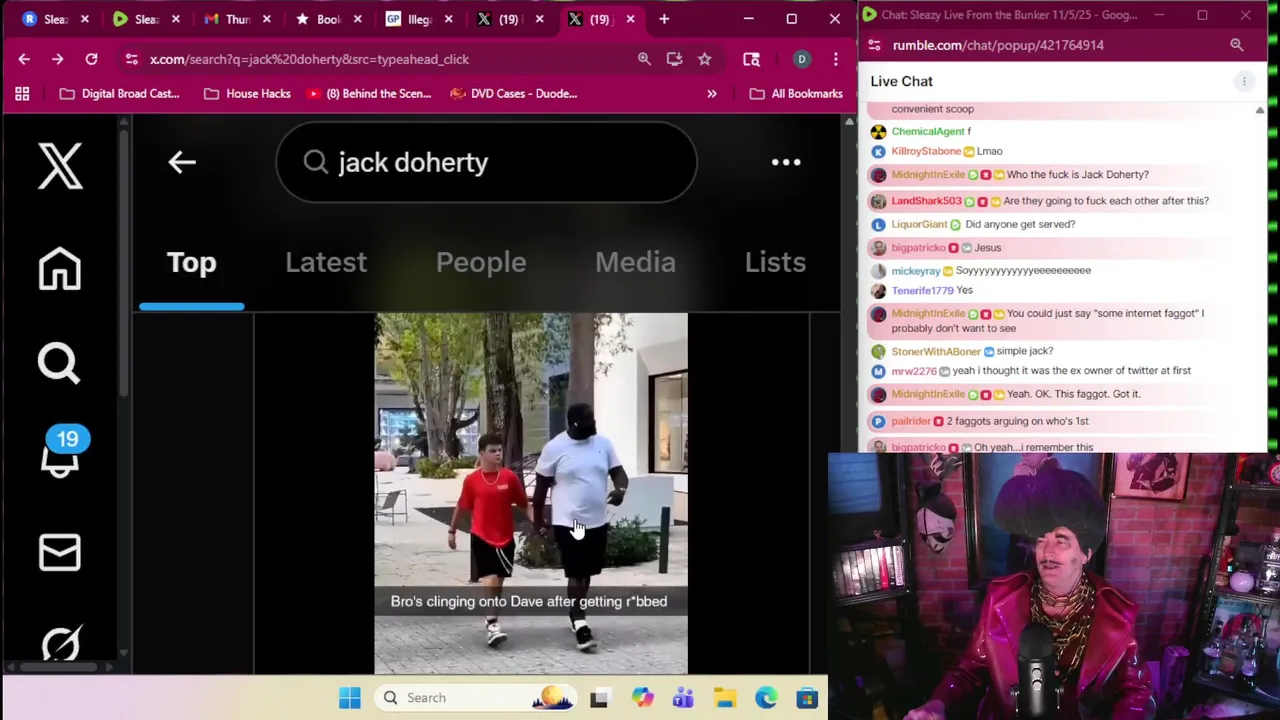Switch to the Latest search tab
The height and width of the screenshot is (720, 1280).
[326, 262]
